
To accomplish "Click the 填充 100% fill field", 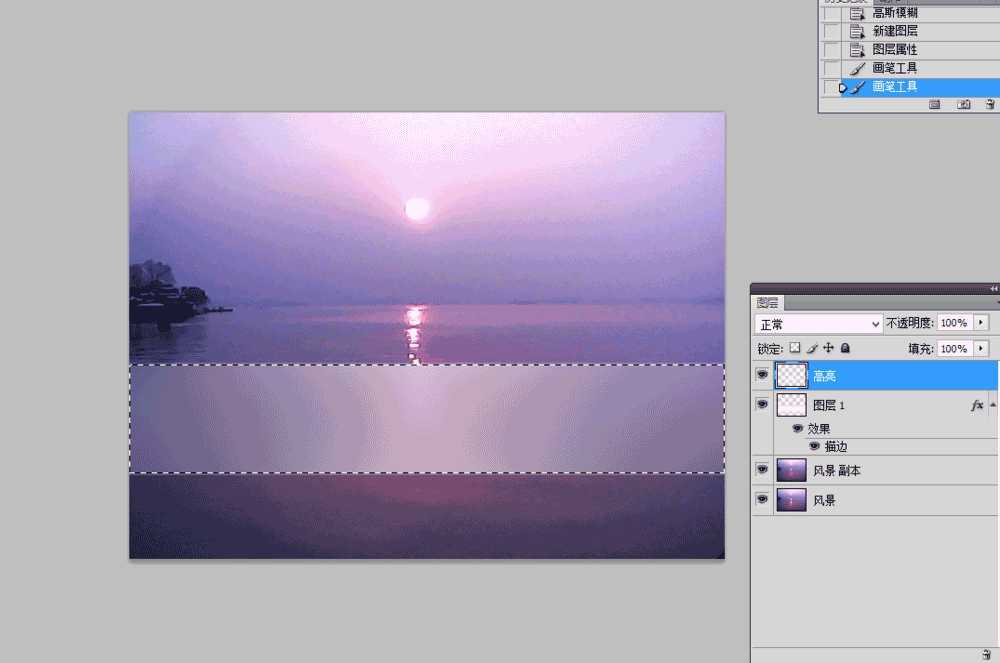I will tap(954, 348).
